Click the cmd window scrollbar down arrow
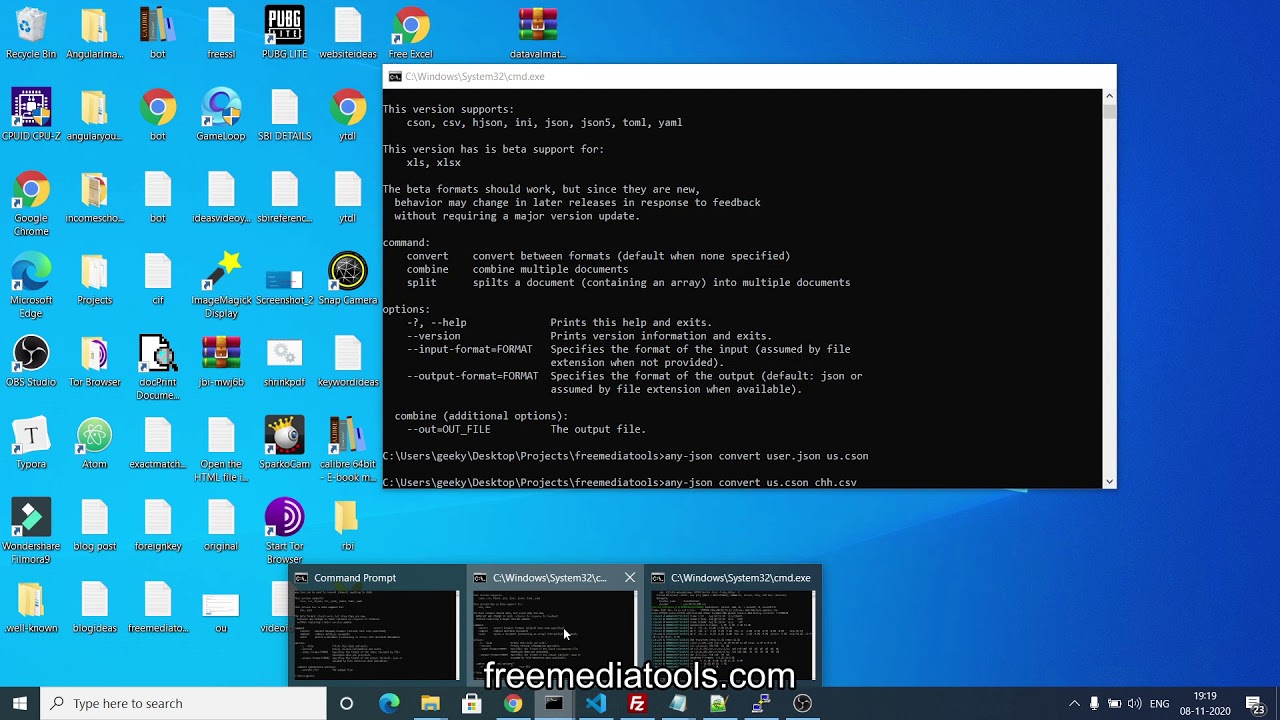Screen dimensions: 1280x720 [1109, 482]
